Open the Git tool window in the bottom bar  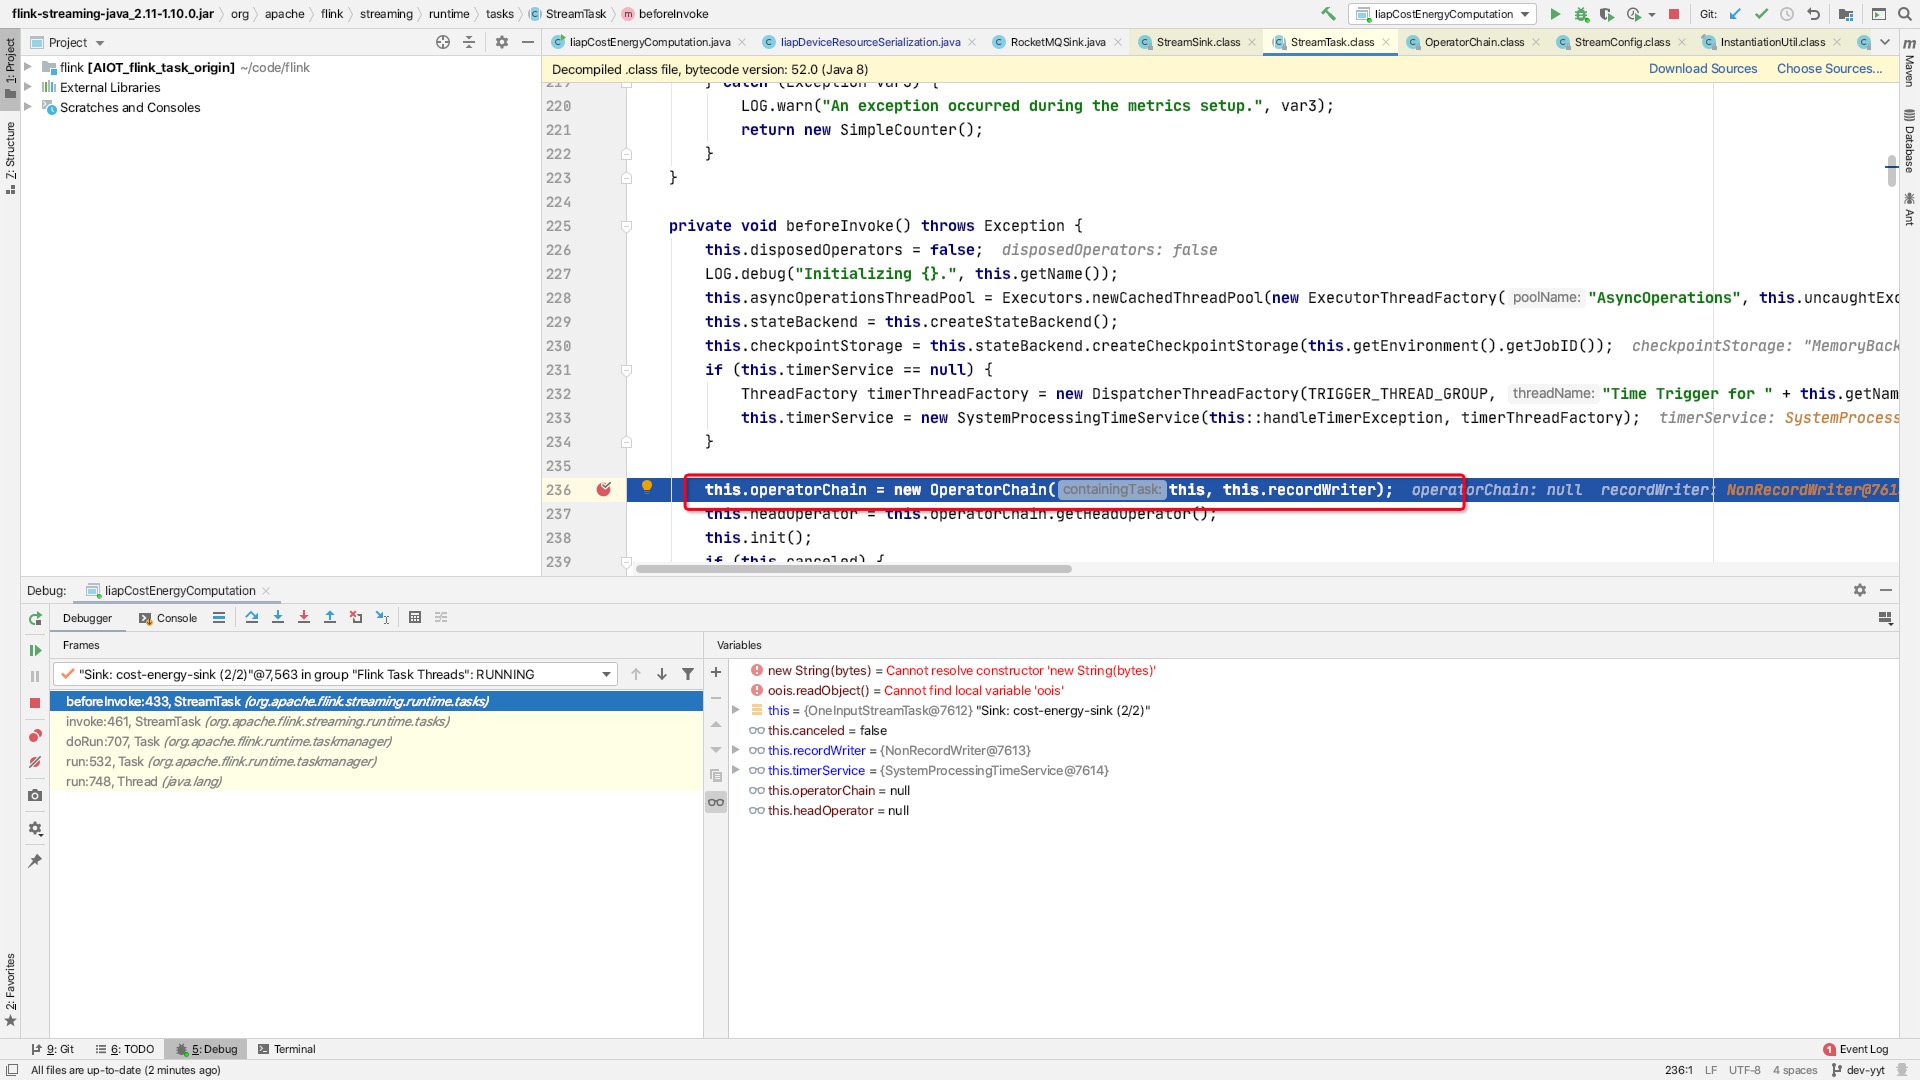click(53, 1050)
